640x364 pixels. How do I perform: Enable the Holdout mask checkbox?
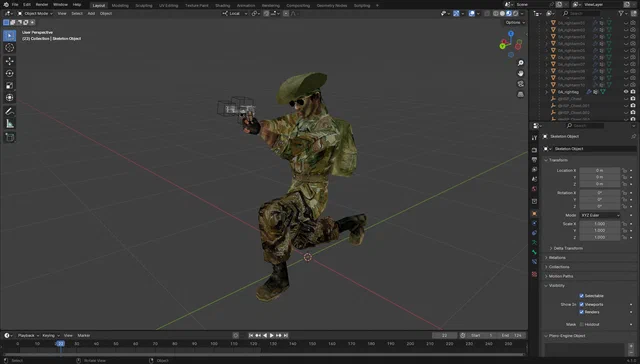[582, 324]
